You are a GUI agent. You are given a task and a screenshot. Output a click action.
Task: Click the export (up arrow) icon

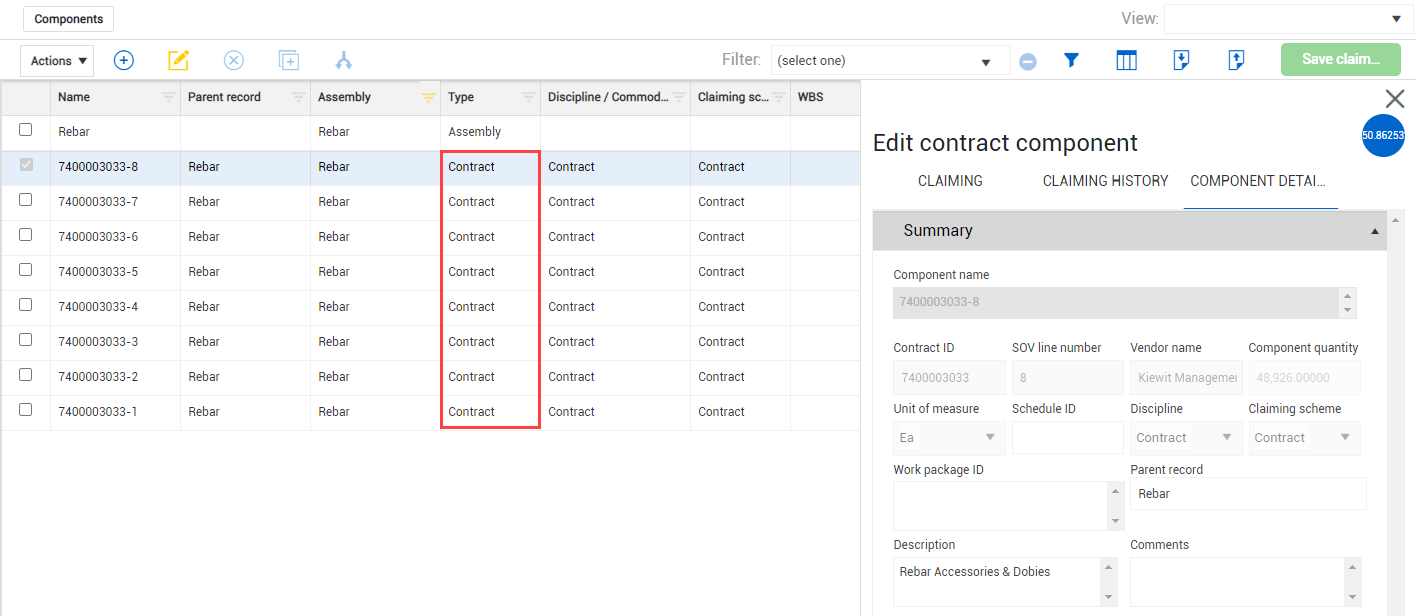[x=1236, y=60]
